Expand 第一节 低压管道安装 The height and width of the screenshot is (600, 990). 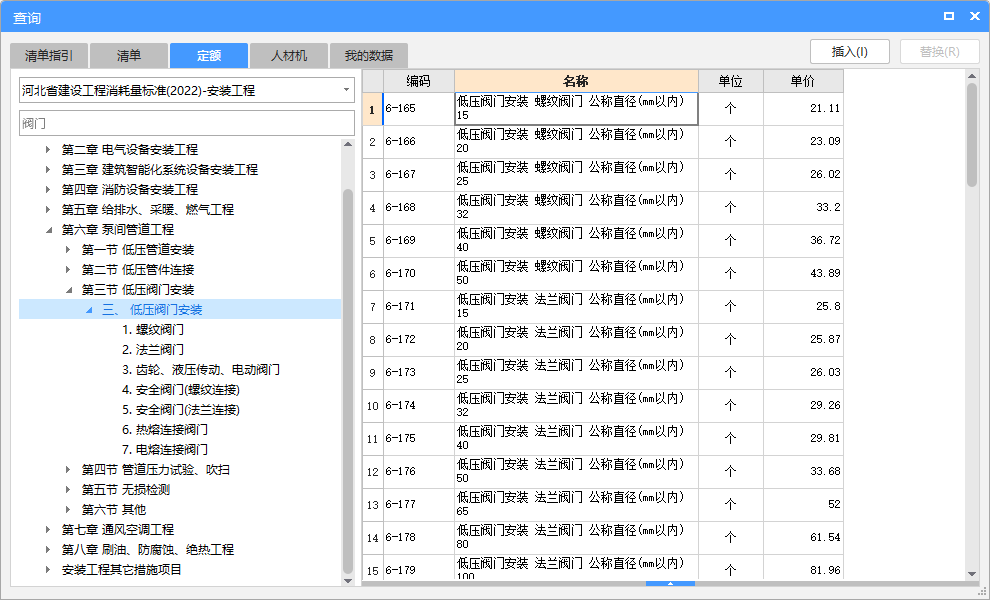pyautogui.click(x=68, y=249)
